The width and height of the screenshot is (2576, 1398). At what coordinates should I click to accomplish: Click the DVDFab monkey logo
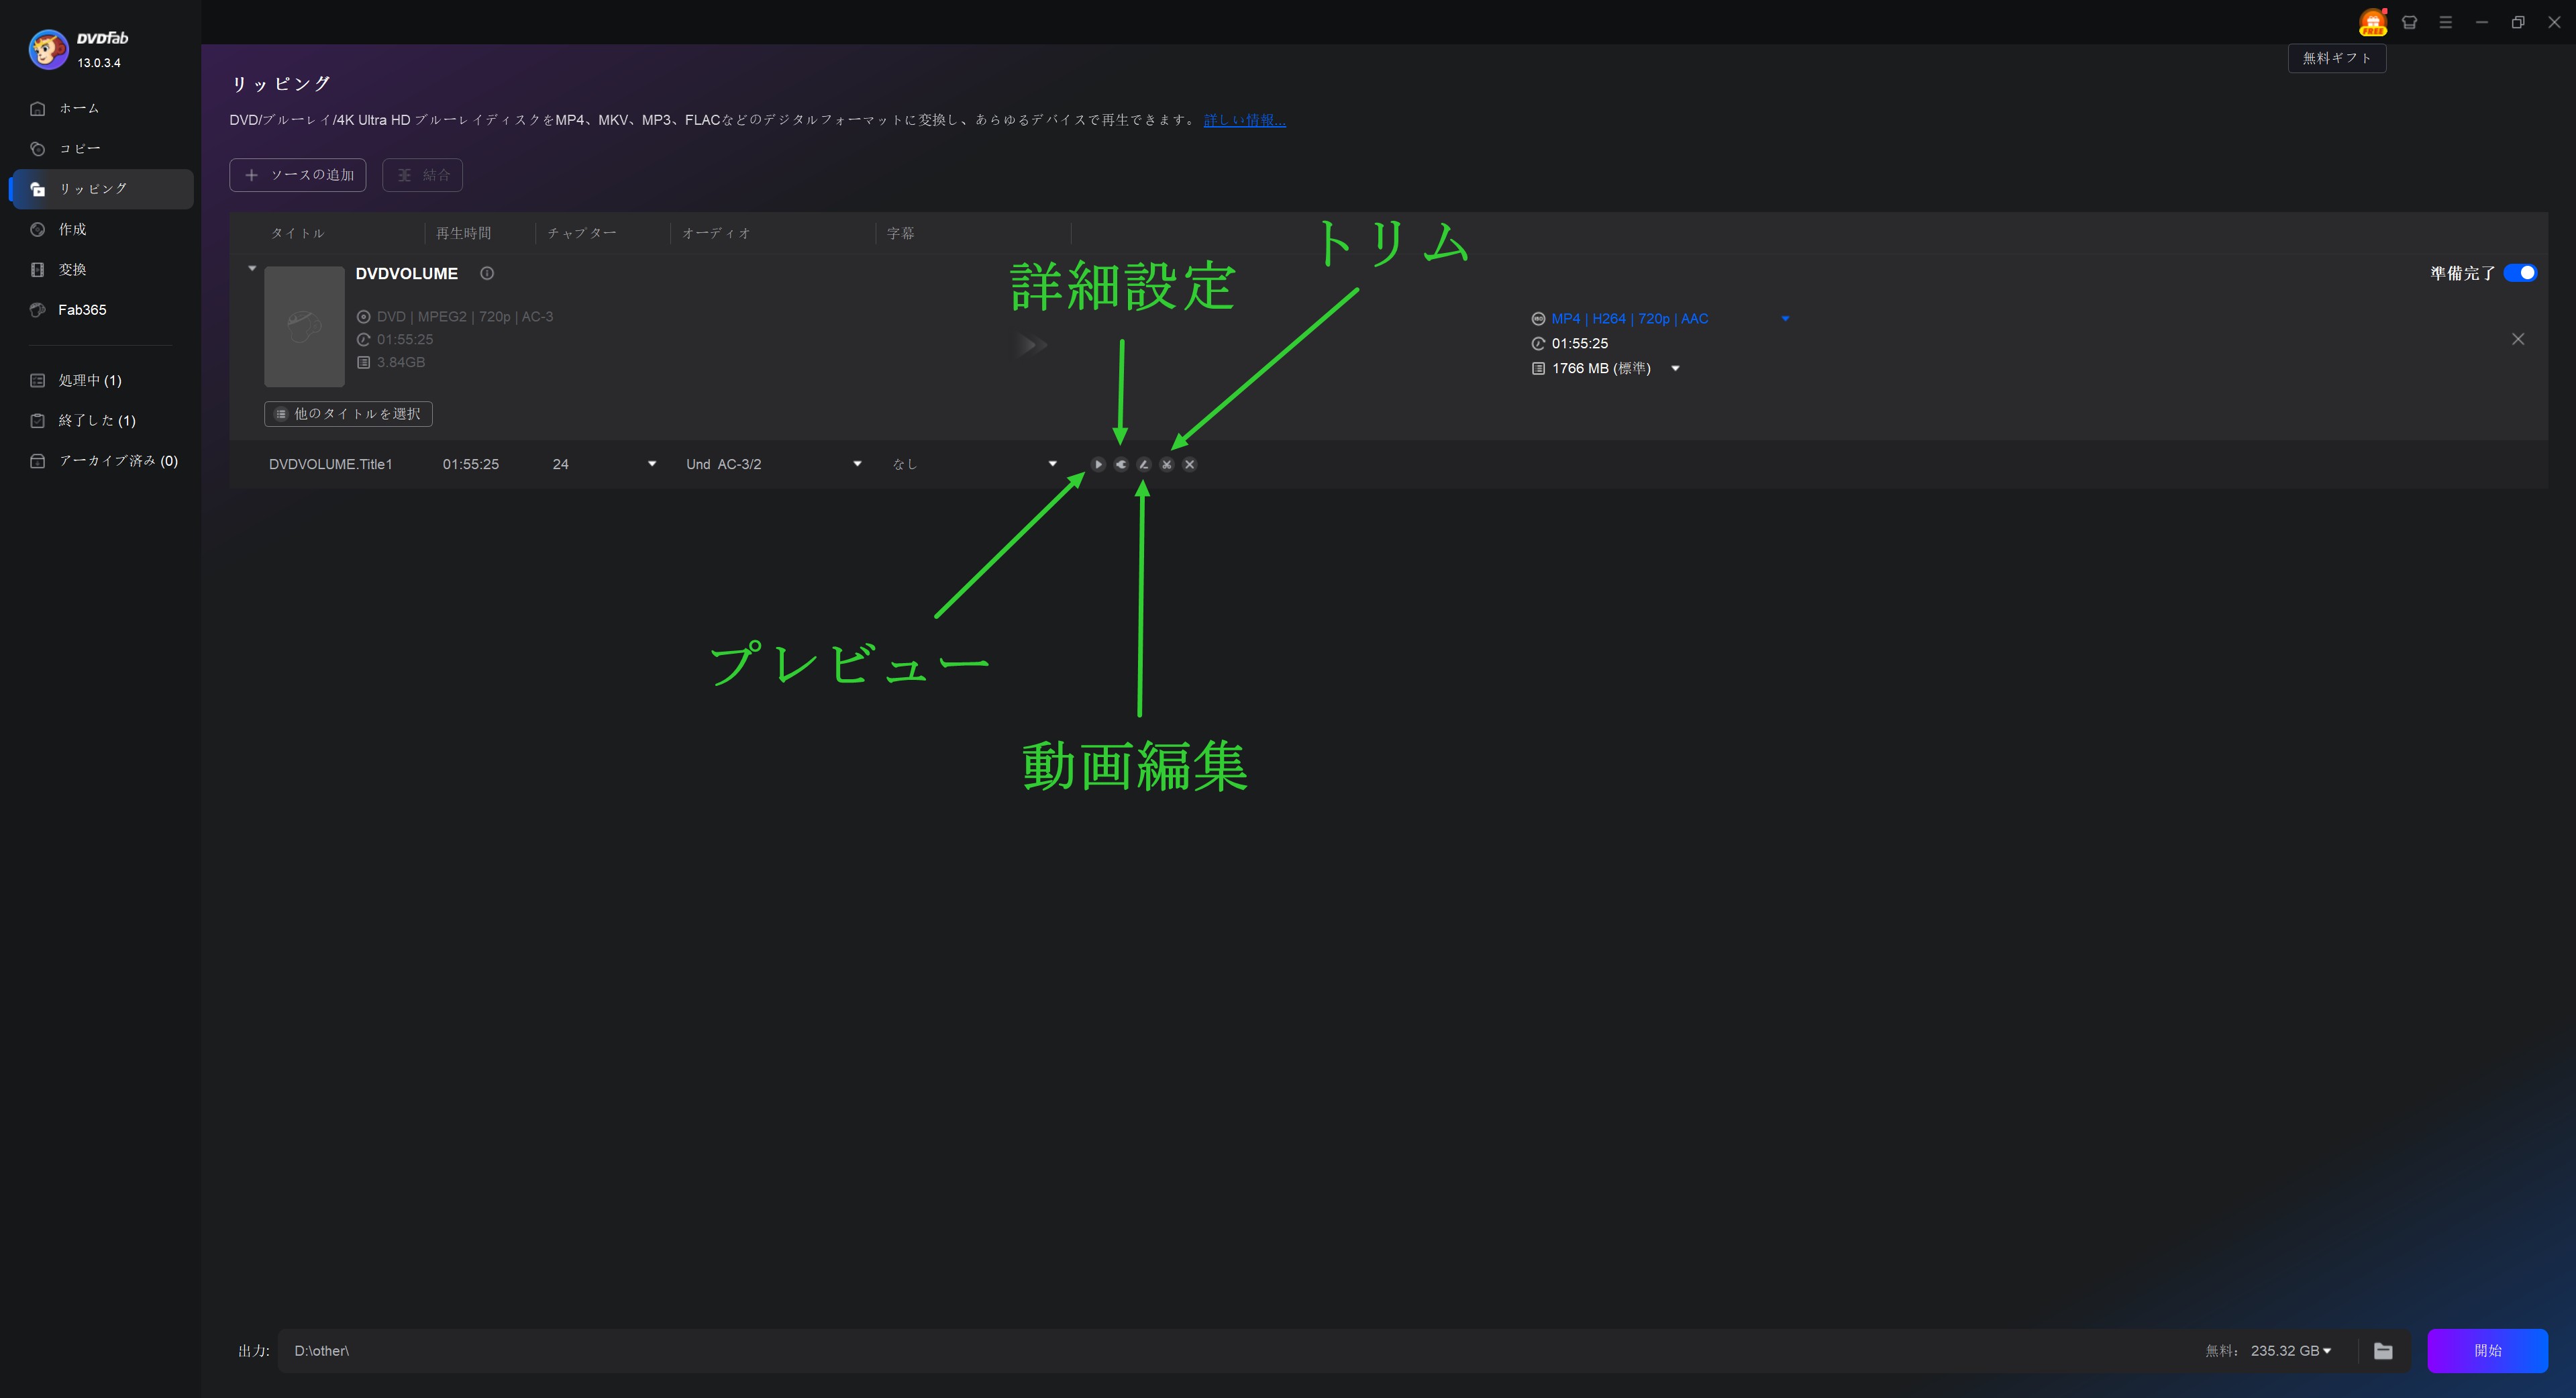48,49
